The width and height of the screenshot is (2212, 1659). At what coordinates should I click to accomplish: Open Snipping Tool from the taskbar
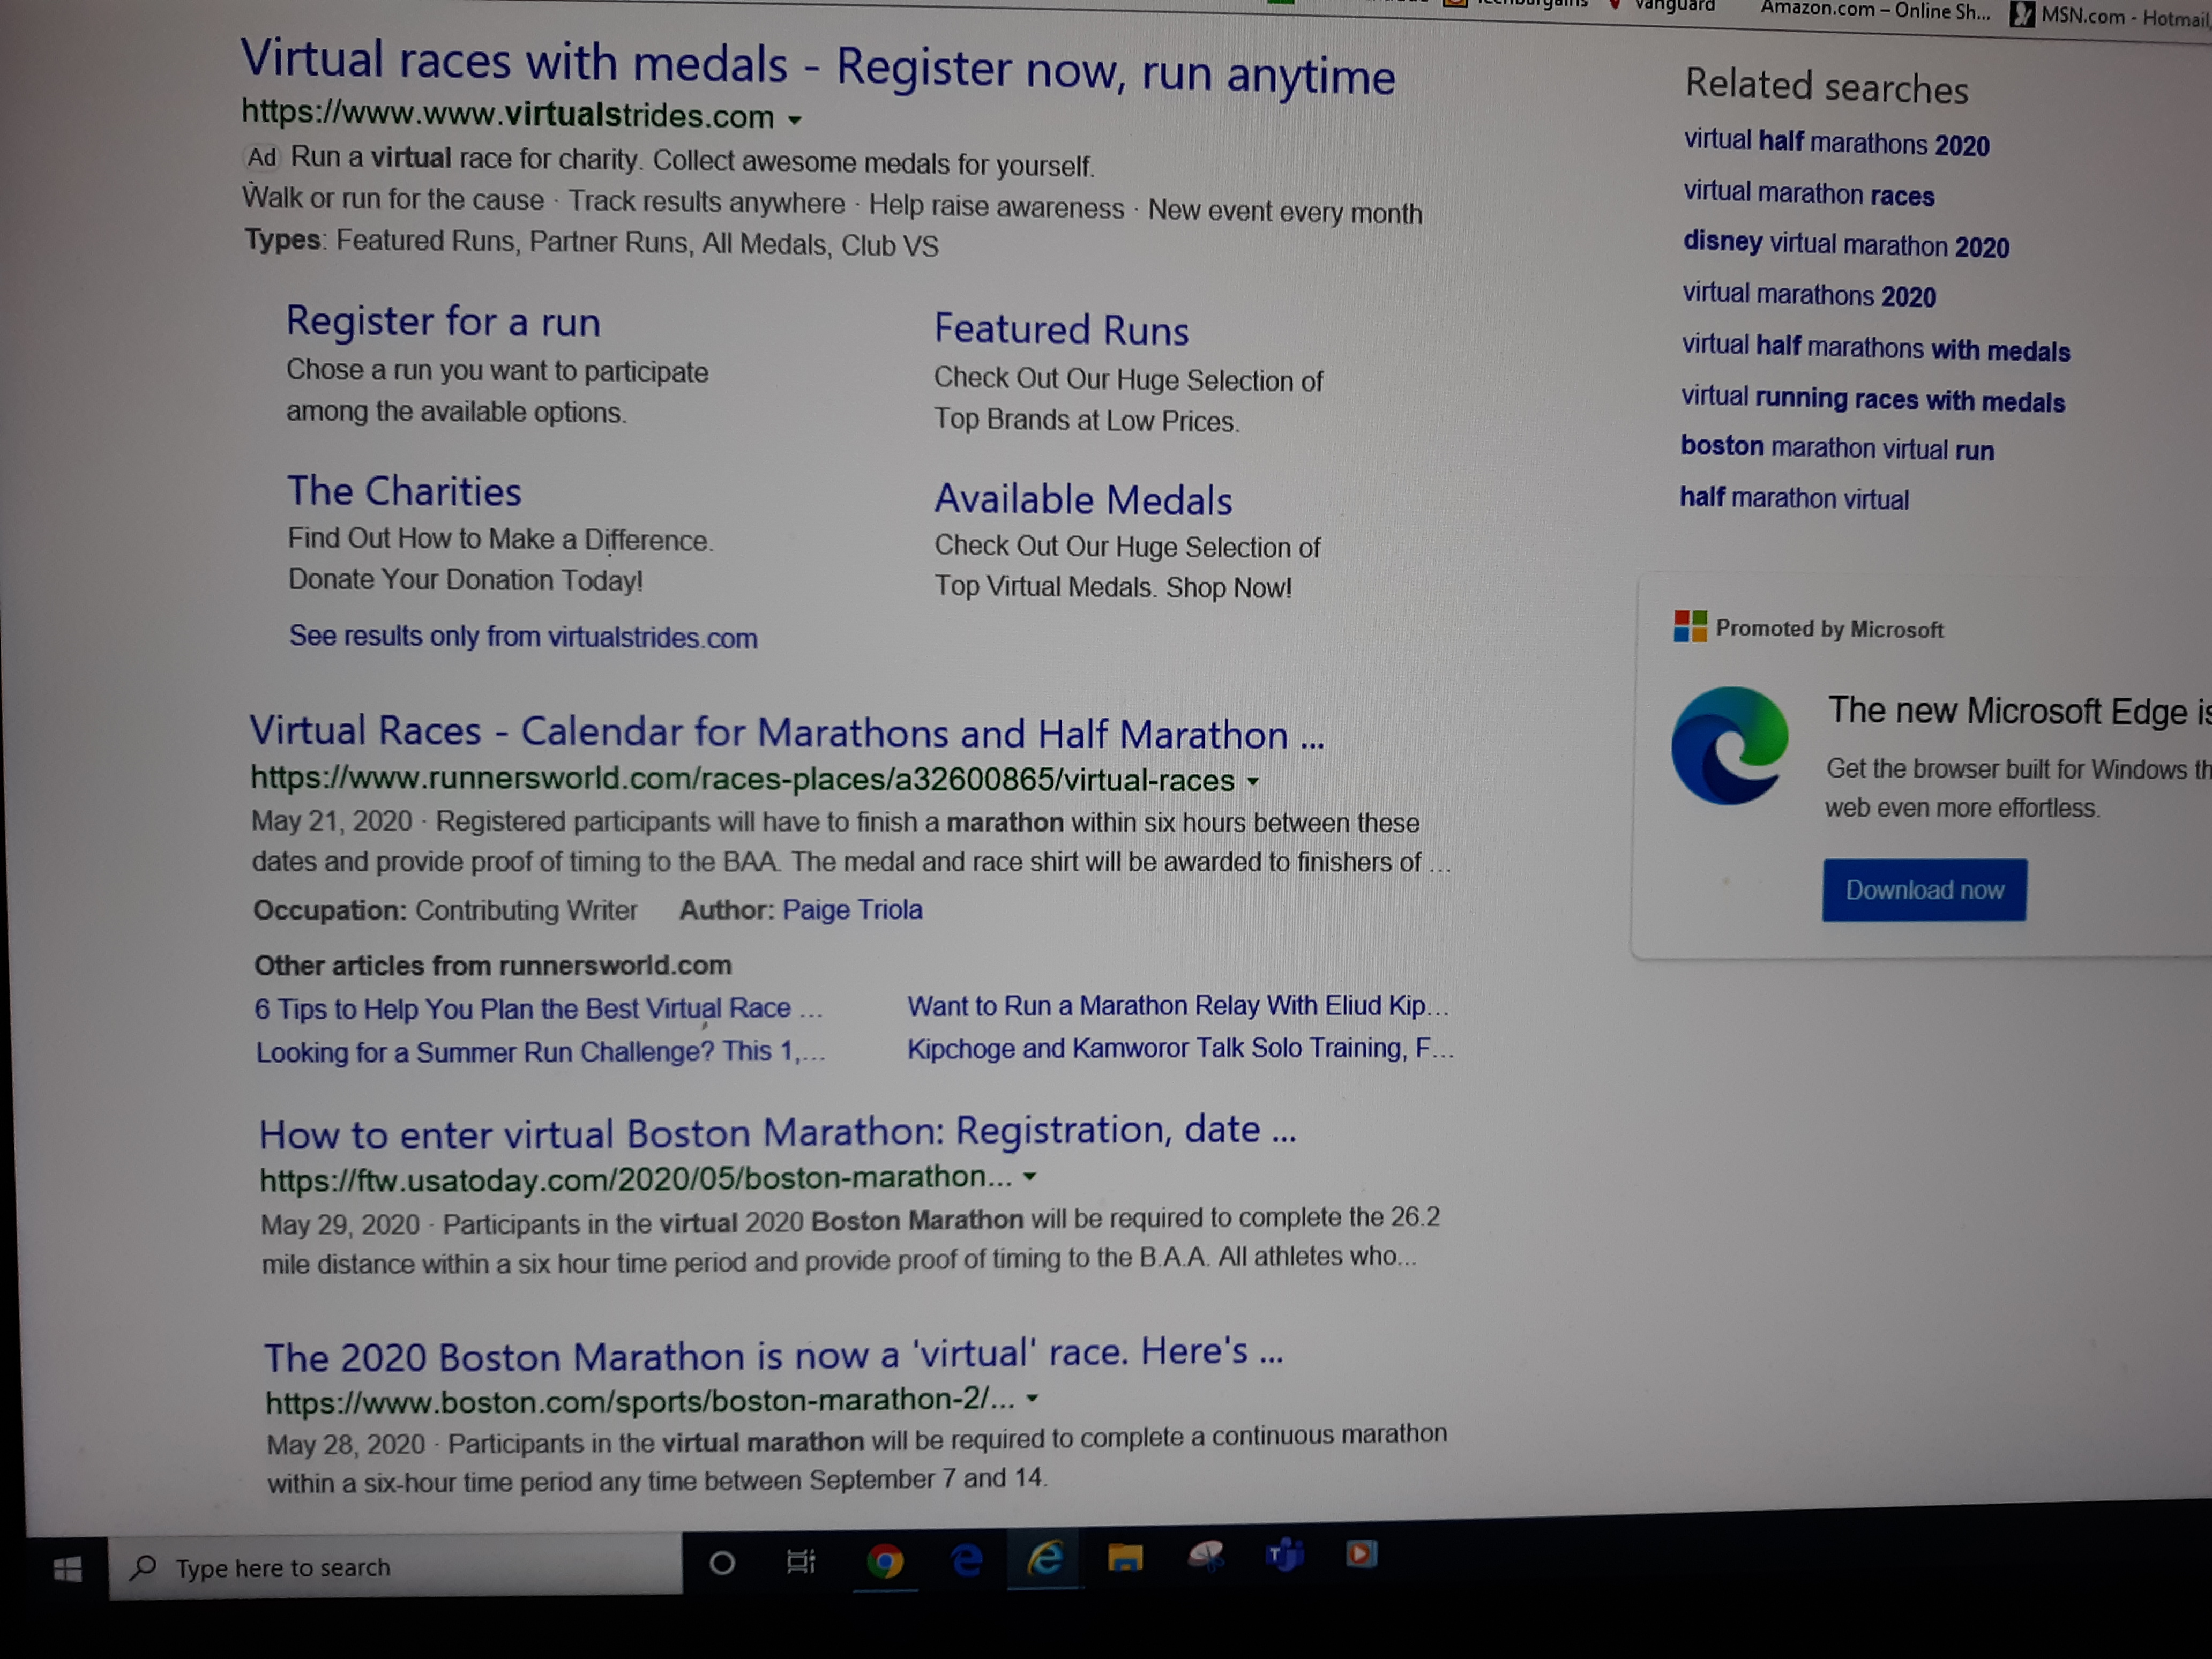coord(1206,1556)
